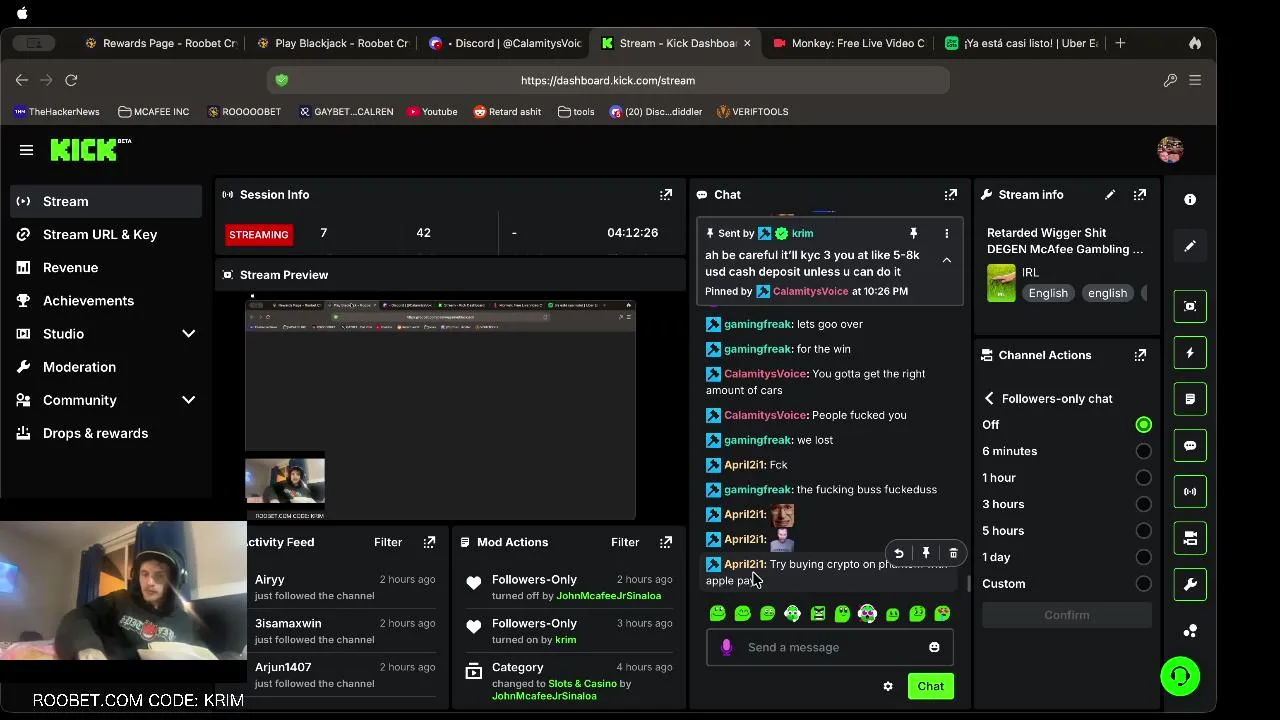
Task: Open chat settings gear icon
Action: tap(887, 686)
